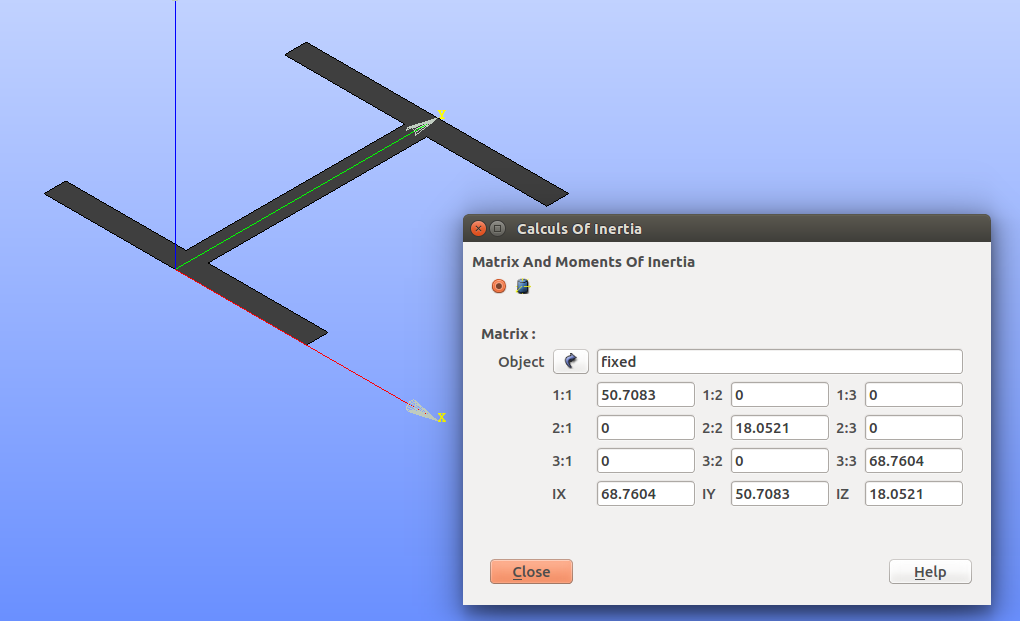Screen dimensions: 1020x621
Task: Click the 2:1 matrix field
Action: click(645, 427)
